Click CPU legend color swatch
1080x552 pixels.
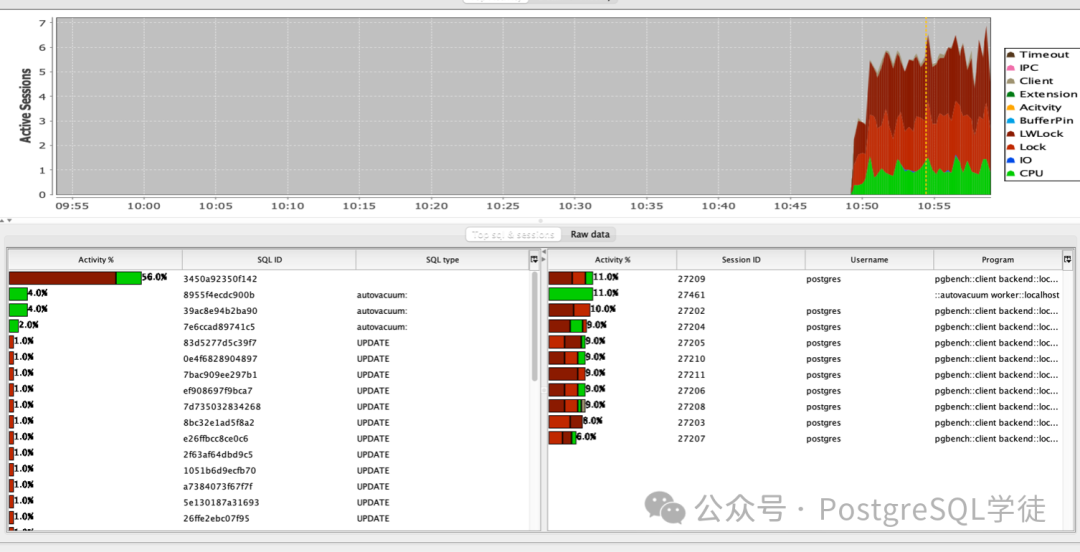click(x=1010, y=173)
